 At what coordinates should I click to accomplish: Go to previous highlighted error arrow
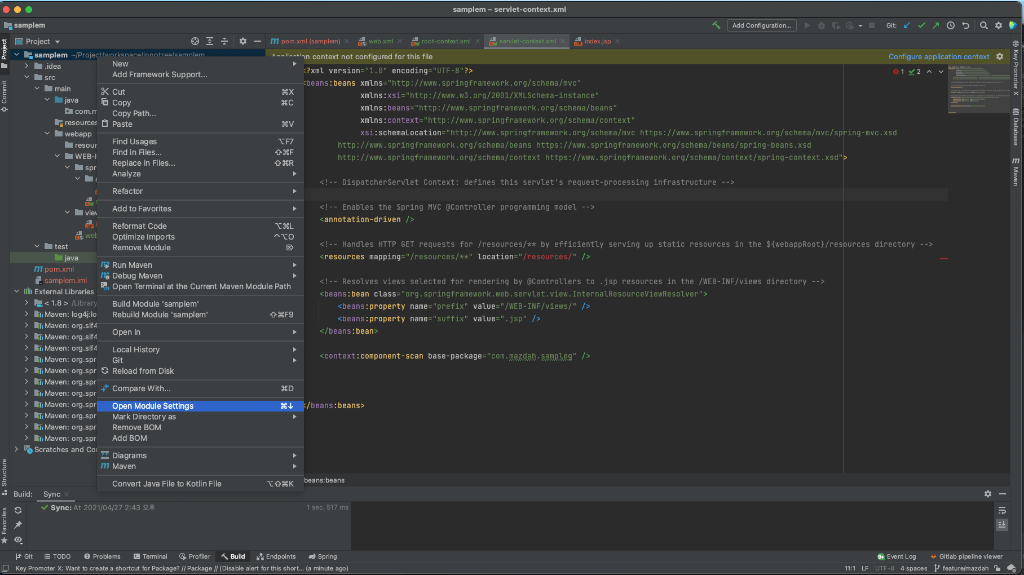coord(929,72)
